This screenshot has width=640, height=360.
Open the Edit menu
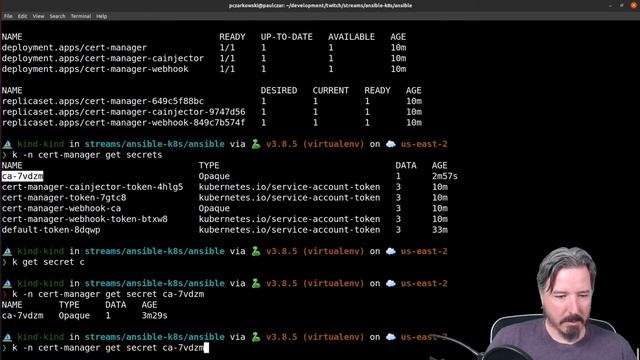pyautogui.click(x=22, y=16)
